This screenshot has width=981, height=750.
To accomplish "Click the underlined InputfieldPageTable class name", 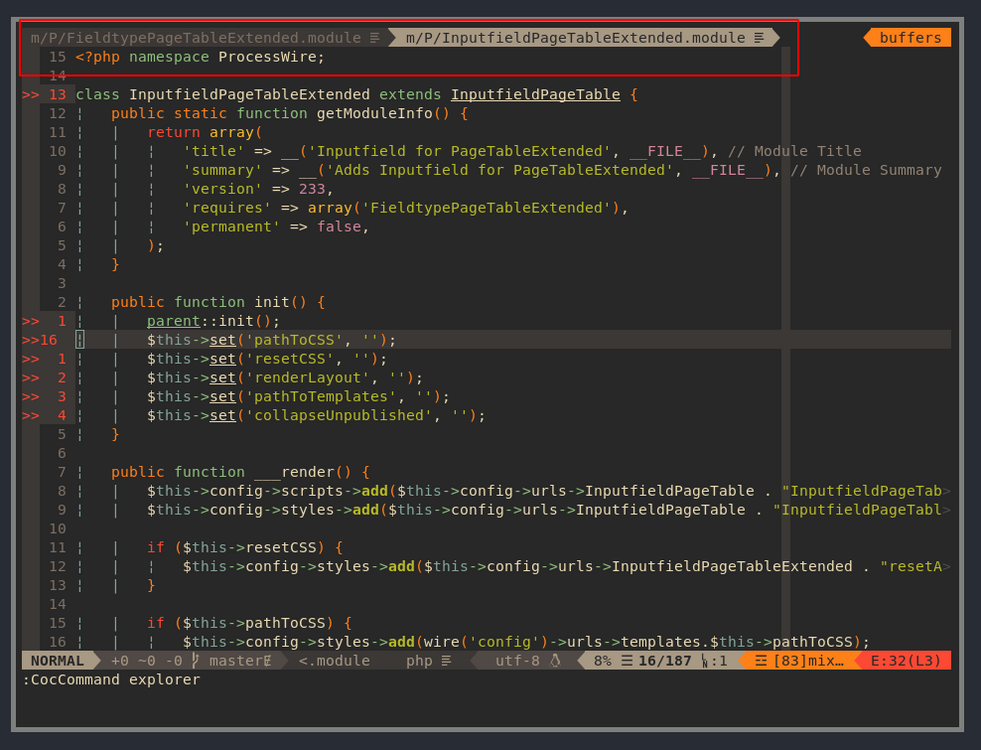I will click(535, 95).
